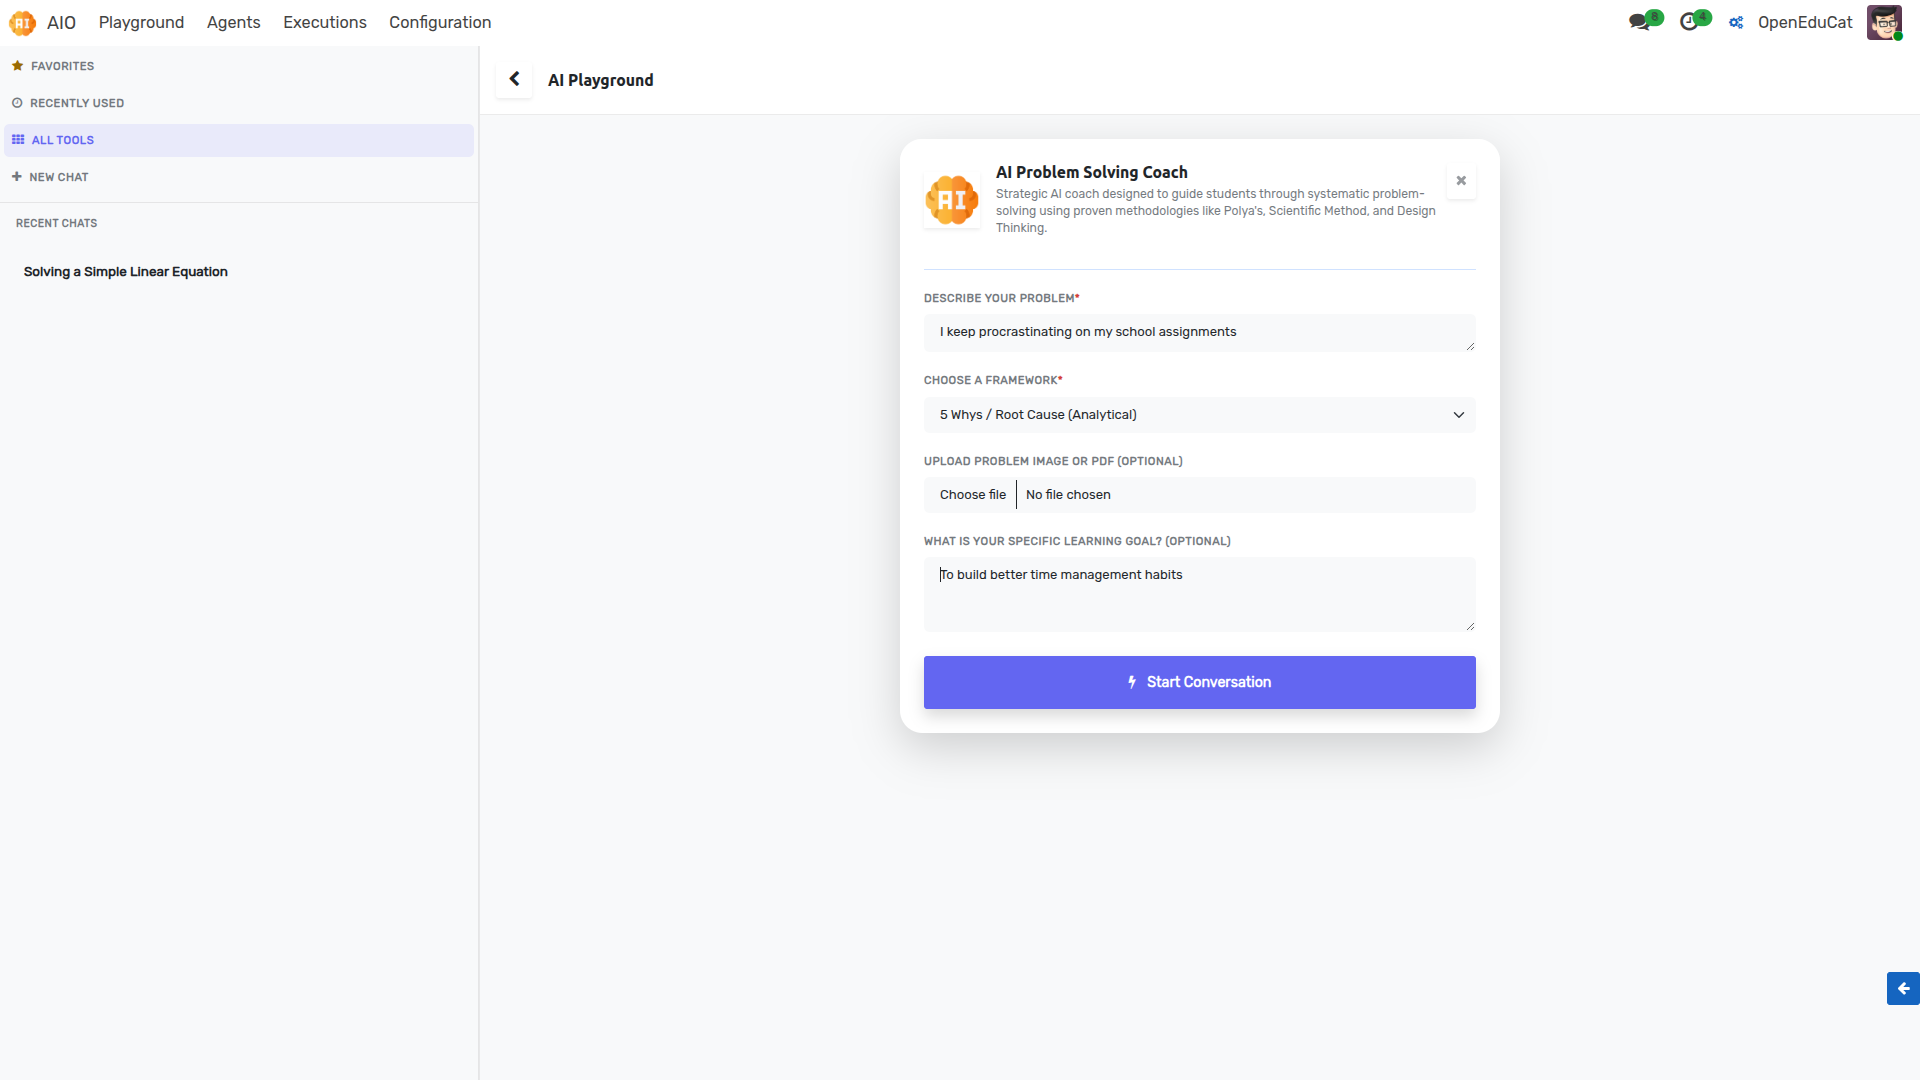Click the blue arrow panel toggle

(1903, 988)
